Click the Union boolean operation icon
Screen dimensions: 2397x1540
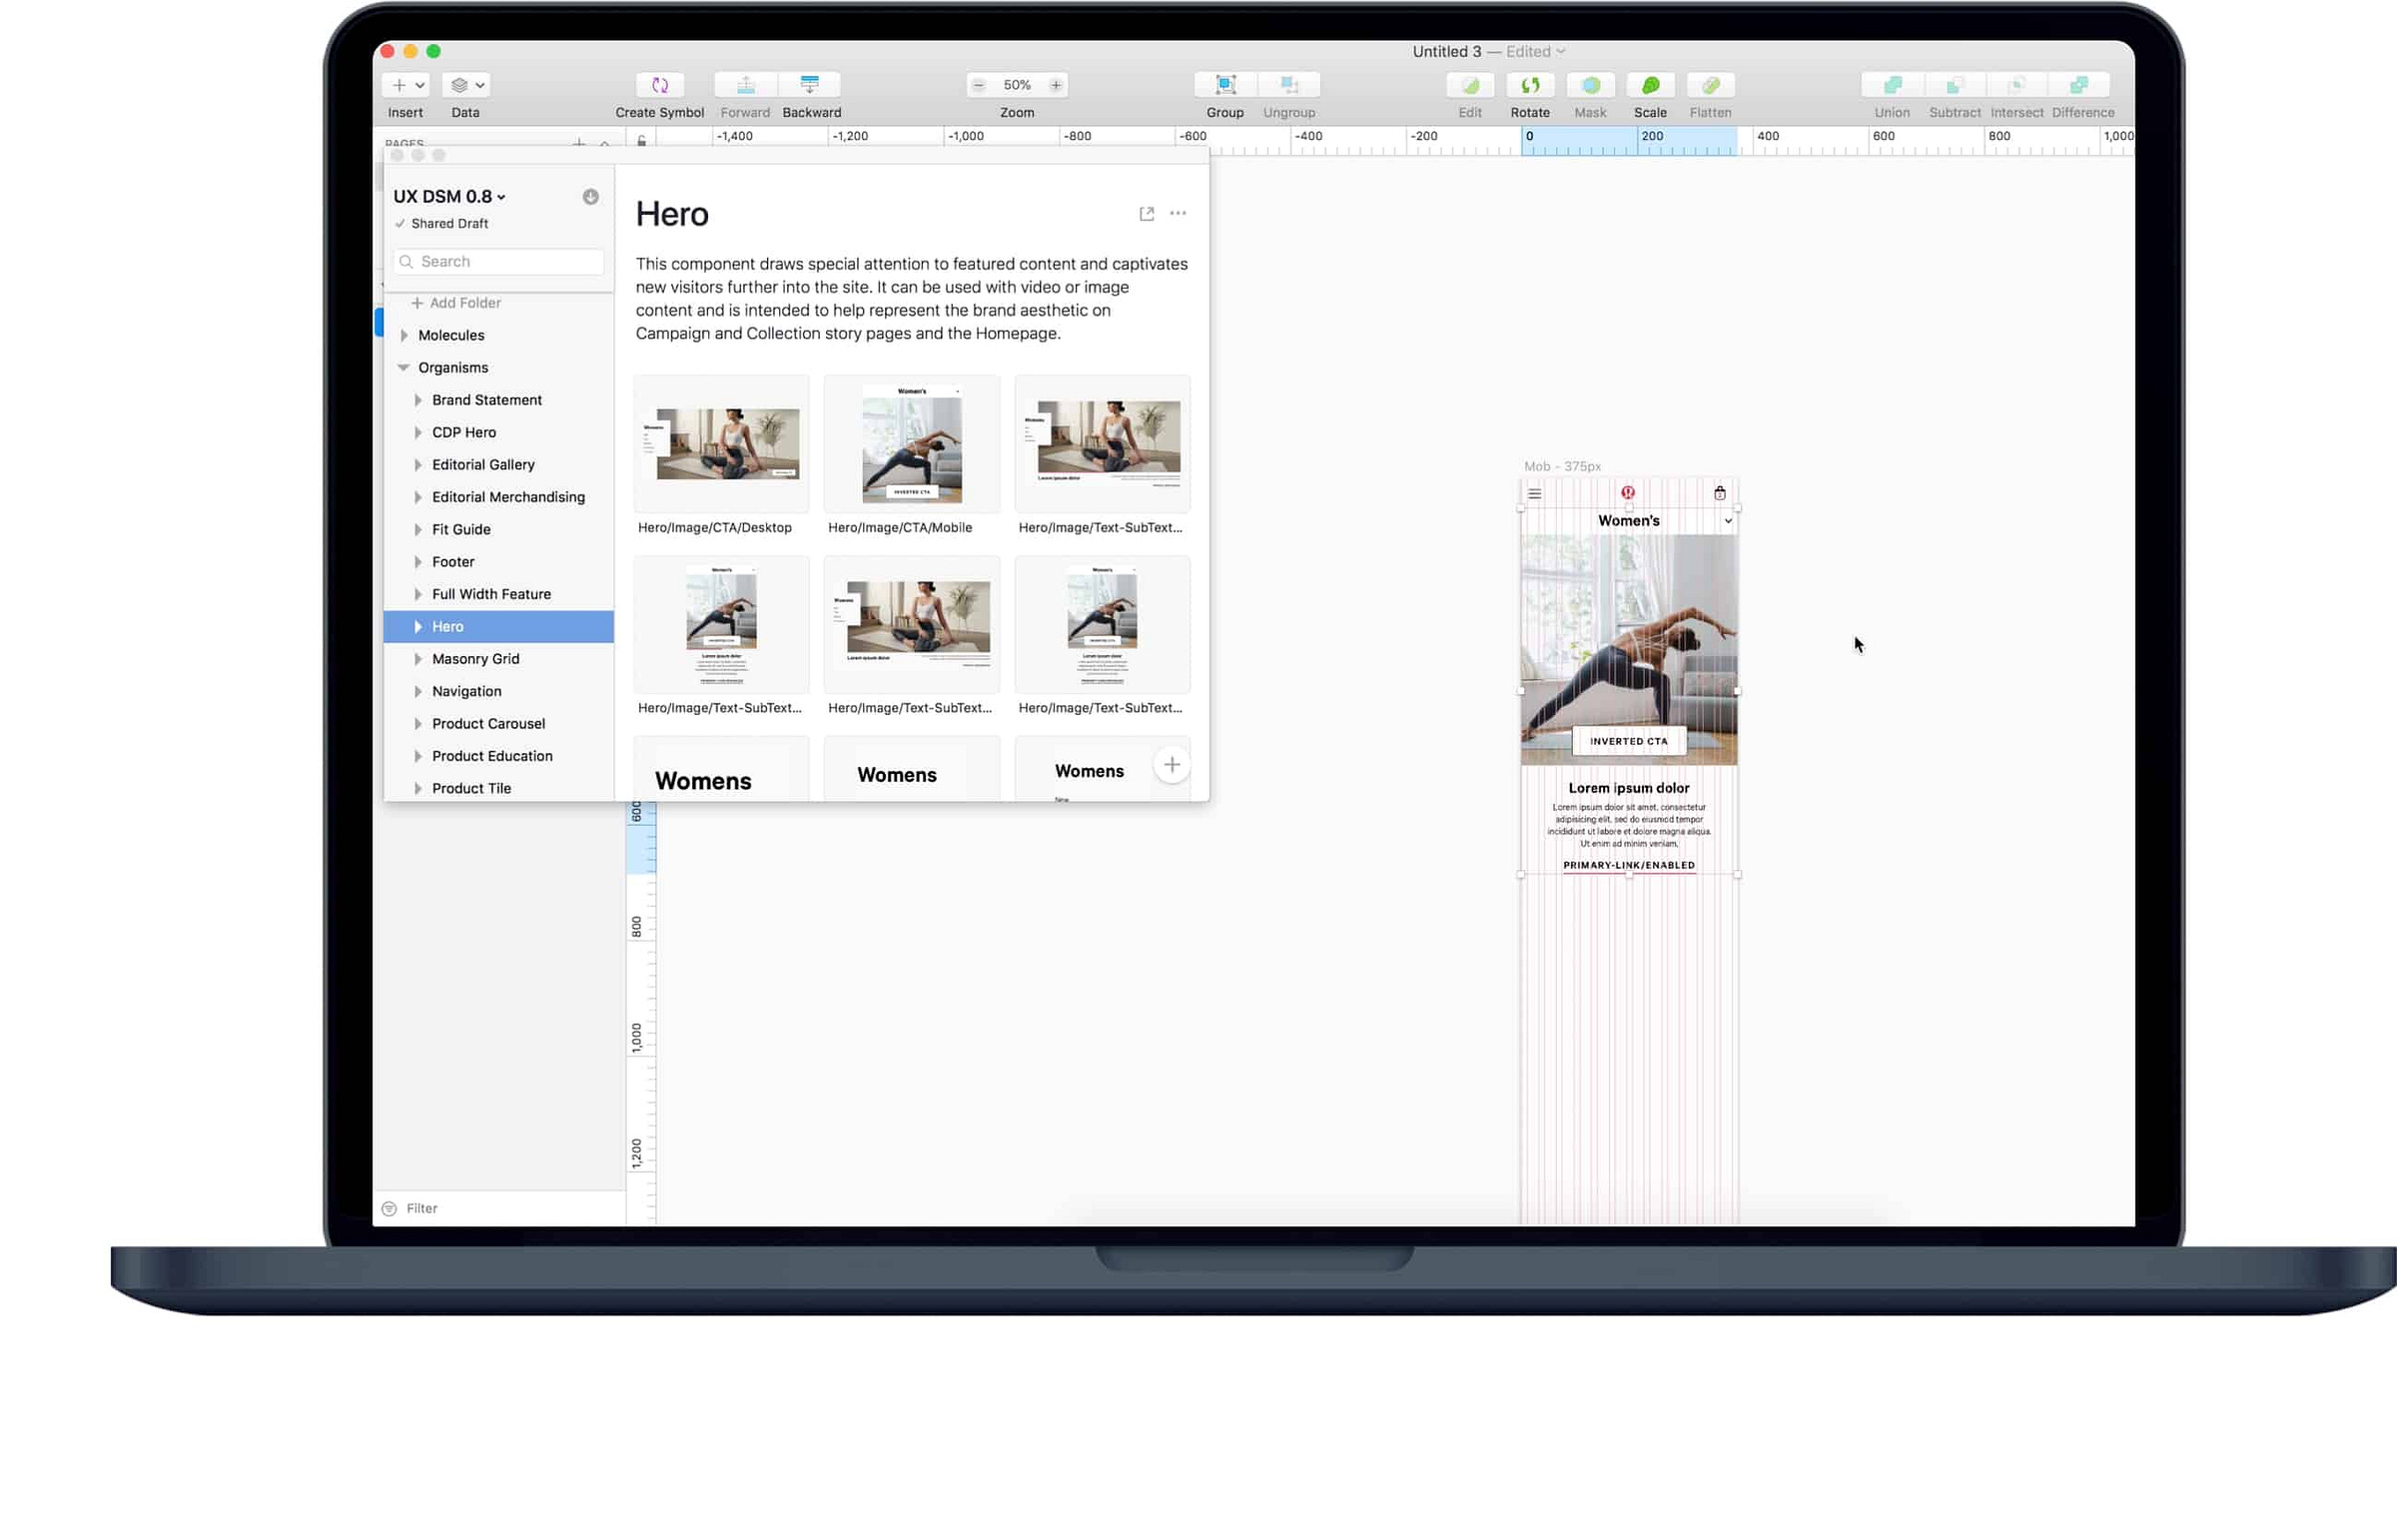pyautogui.click(x=1891, y=85)
